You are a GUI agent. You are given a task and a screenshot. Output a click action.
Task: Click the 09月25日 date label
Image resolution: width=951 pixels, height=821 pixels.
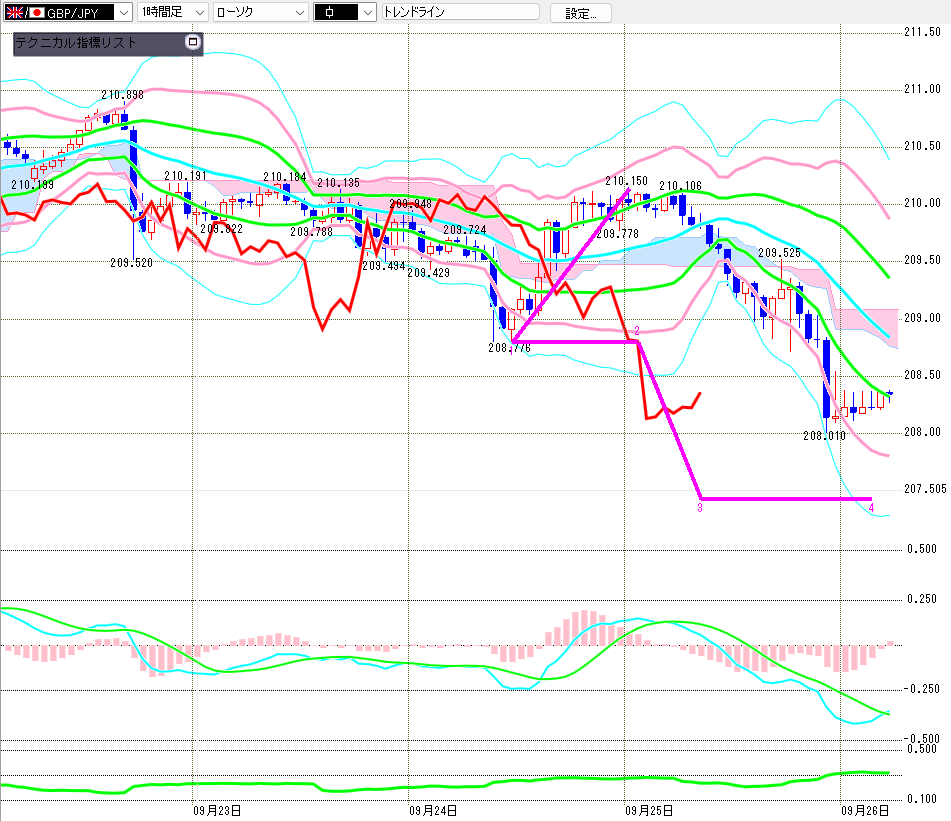pyautogui.click(x=649, y=811)
